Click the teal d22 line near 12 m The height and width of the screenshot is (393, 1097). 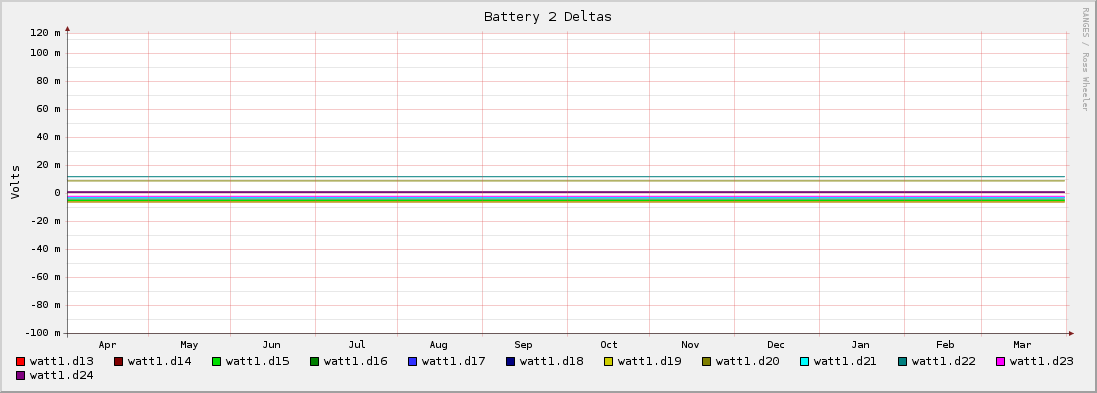[567, 176]
